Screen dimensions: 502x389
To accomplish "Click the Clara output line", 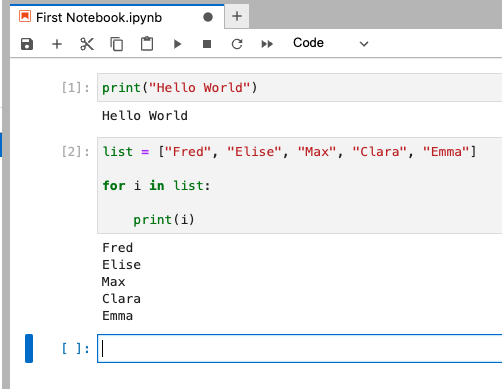I will tap(121, 299).
